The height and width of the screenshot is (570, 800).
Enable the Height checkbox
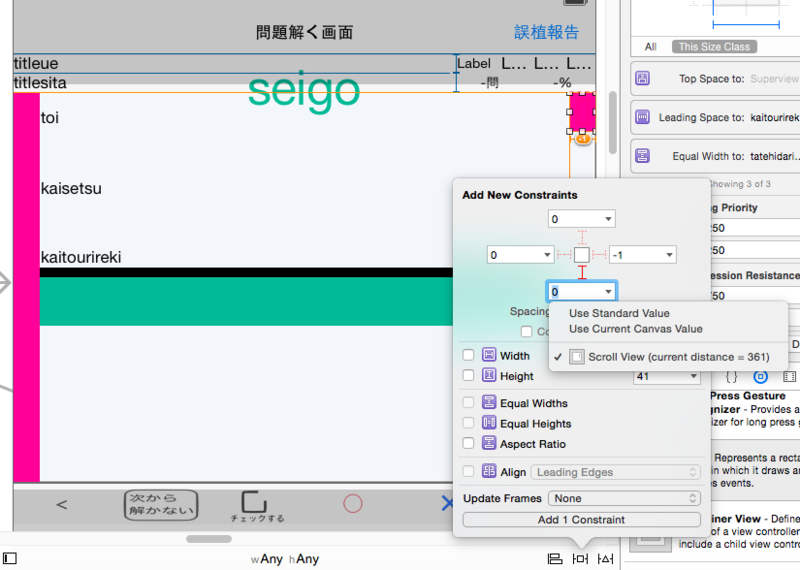[x=468, y=375]
